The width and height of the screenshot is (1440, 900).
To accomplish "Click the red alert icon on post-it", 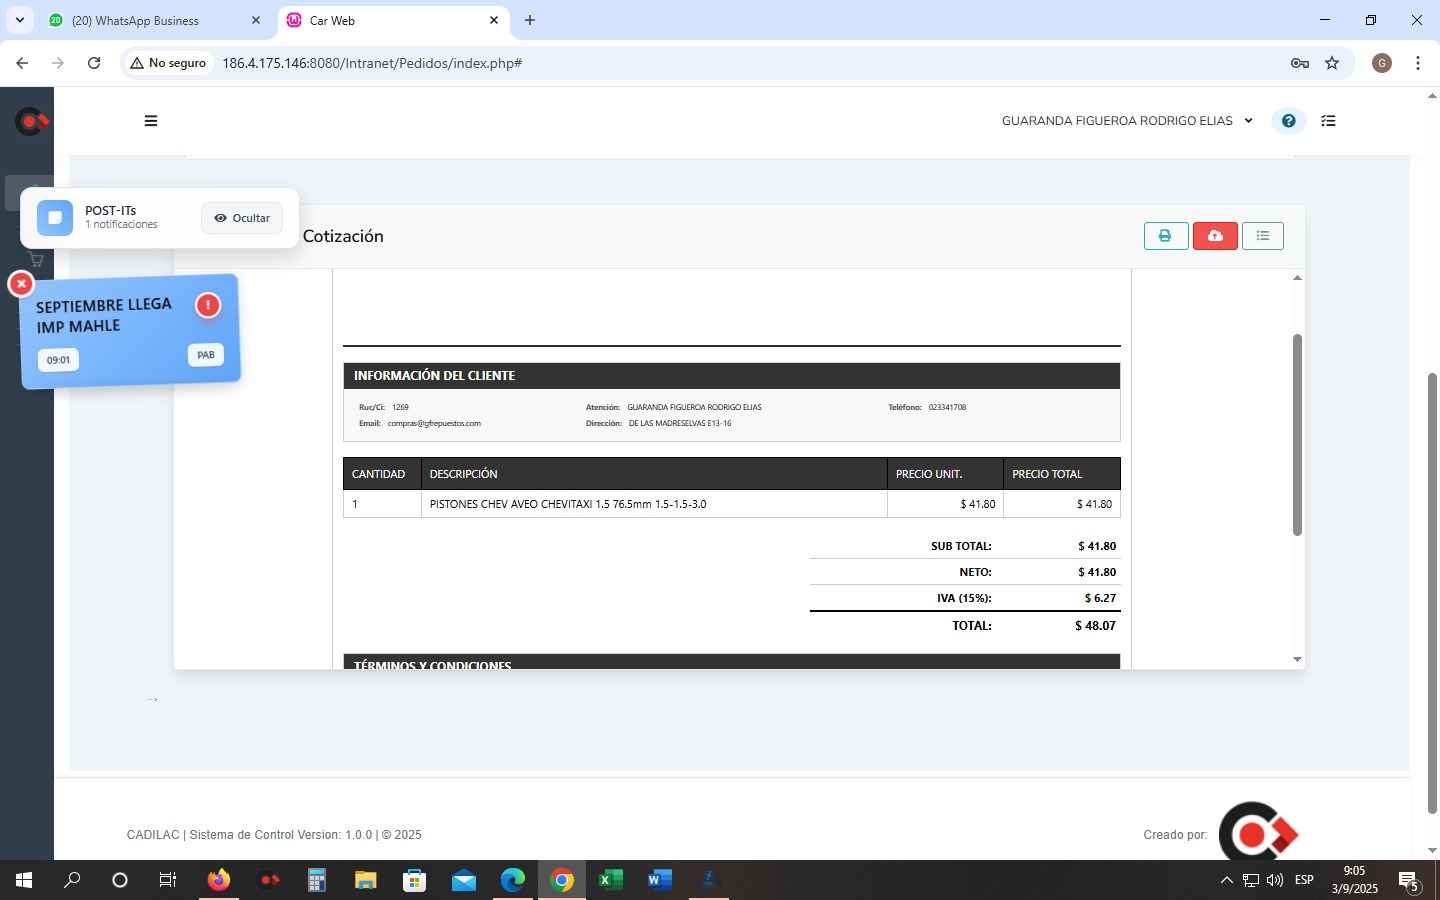I will 207,305.
